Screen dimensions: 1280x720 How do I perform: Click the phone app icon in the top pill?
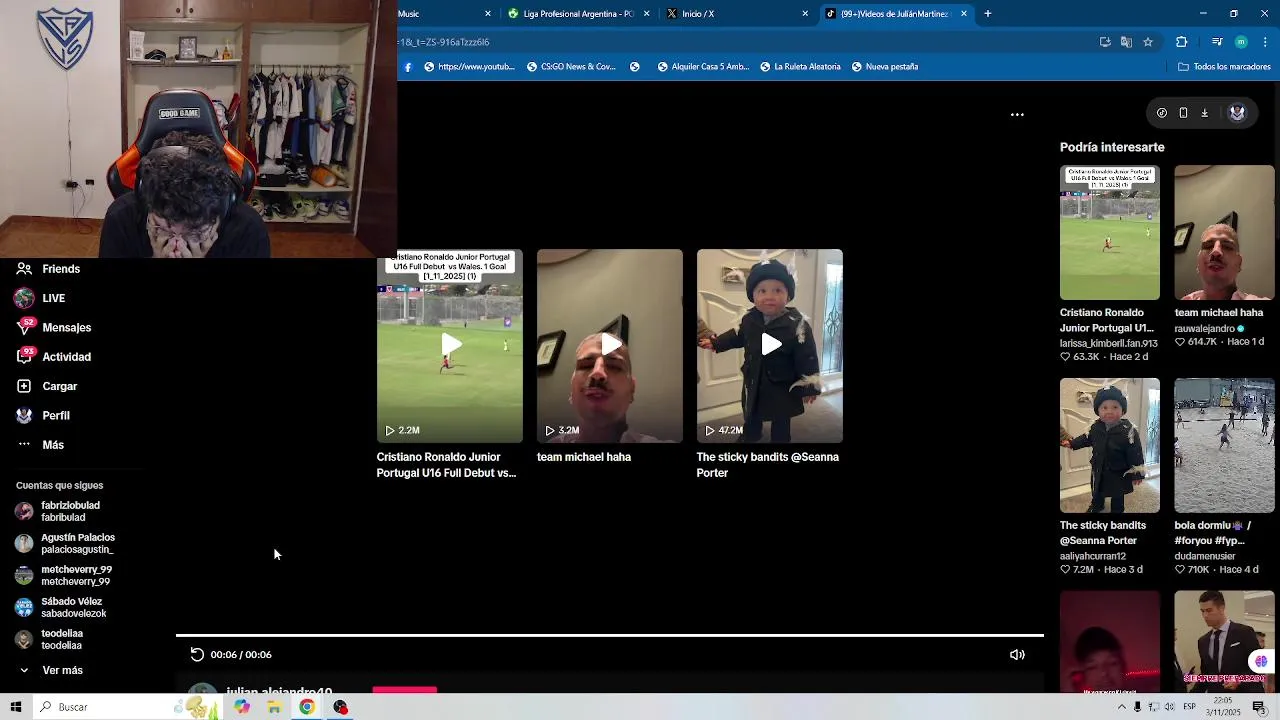(x=1183, y=113)
